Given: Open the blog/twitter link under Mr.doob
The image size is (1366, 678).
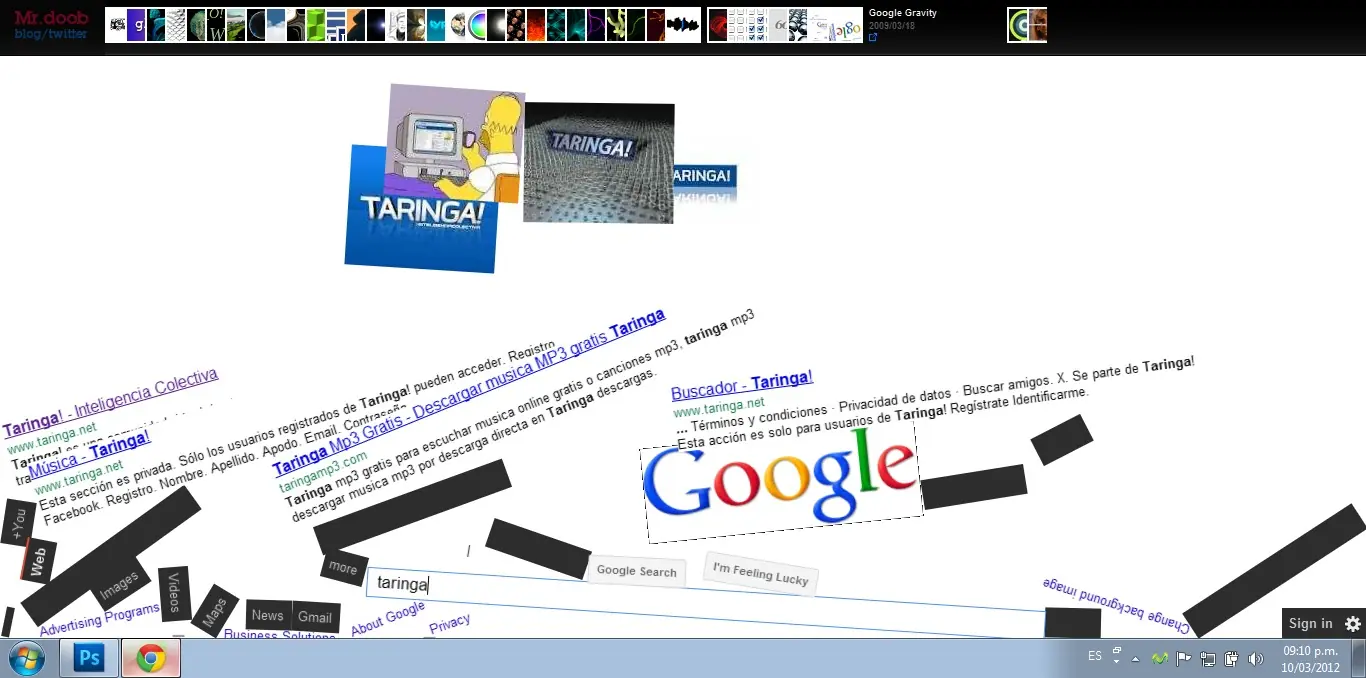Looking at the screenshot, I should [51, 33].
